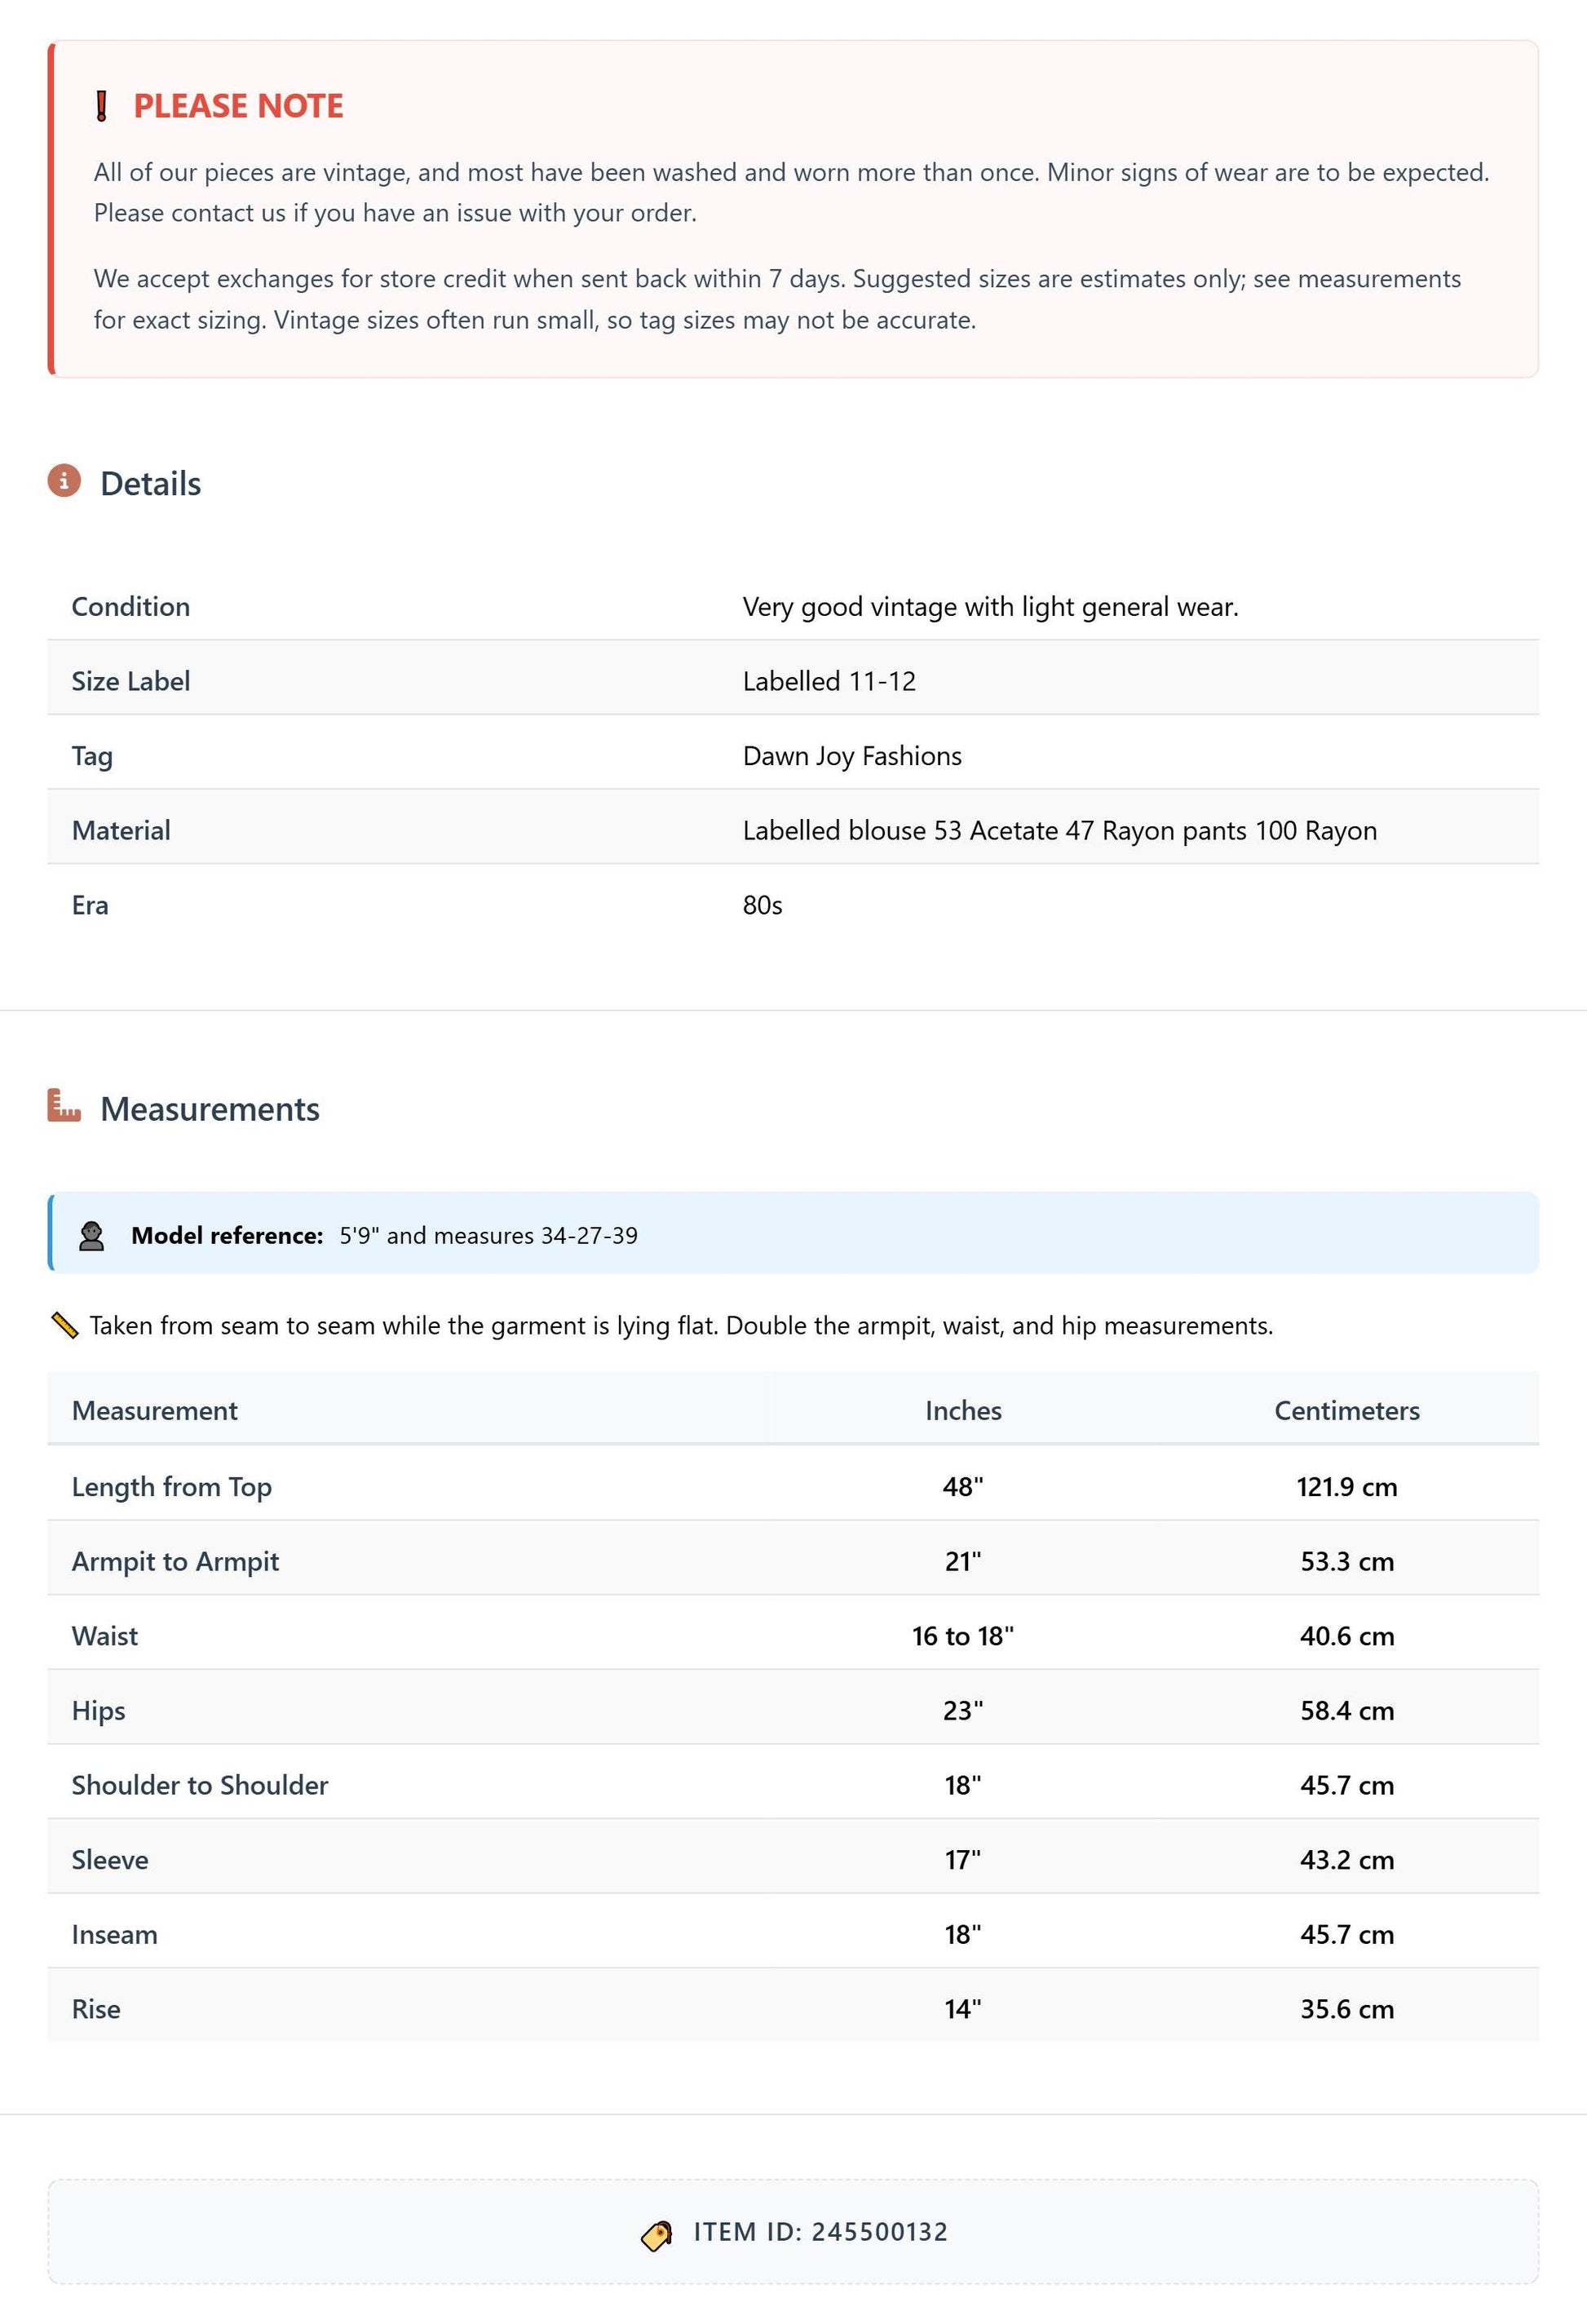Click the Measurement column header
The height and width of the screenshot is (2324, 1587).
155,1411
